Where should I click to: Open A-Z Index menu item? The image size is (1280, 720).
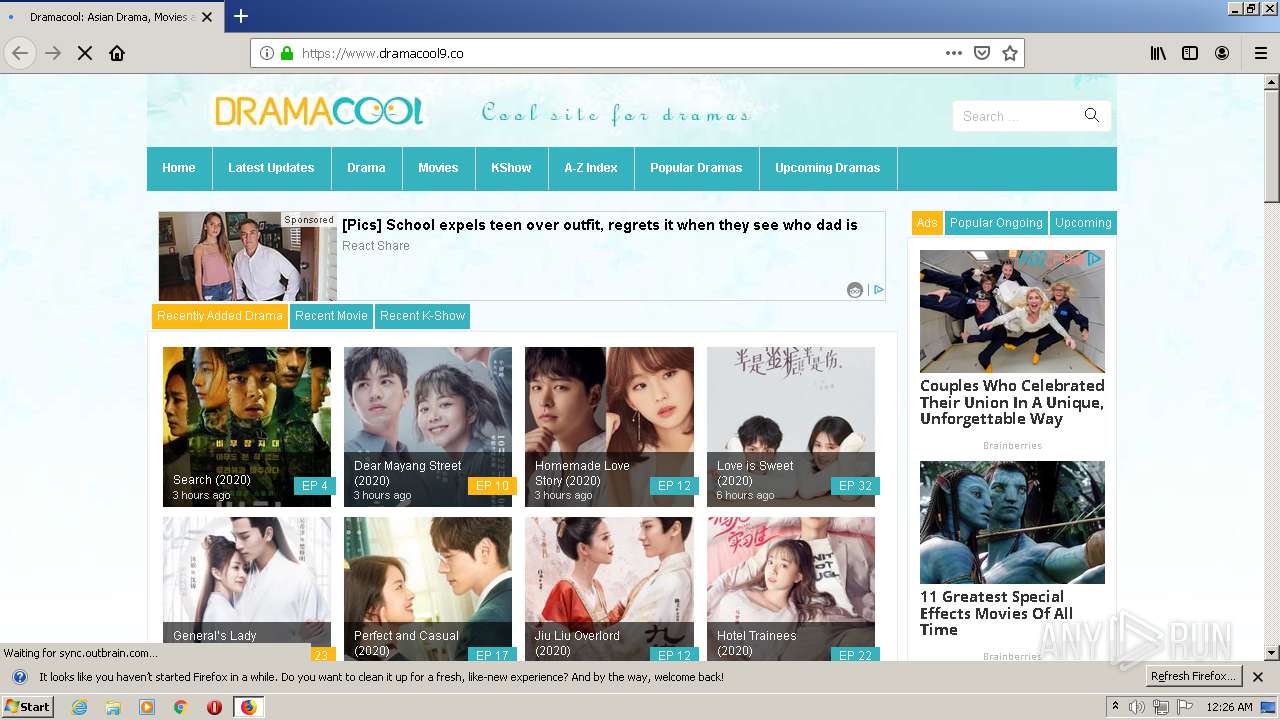[x=591, y=168]
